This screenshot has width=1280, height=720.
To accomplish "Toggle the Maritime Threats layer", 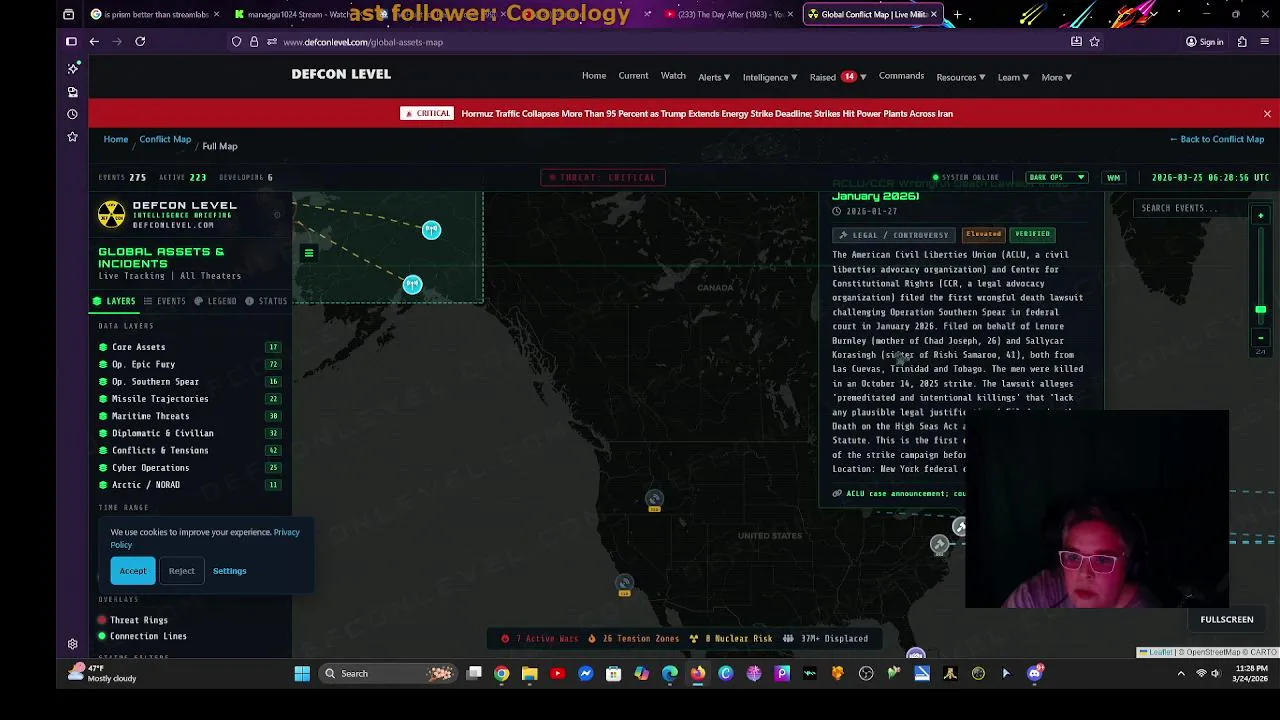I will (x=188, y=416).
